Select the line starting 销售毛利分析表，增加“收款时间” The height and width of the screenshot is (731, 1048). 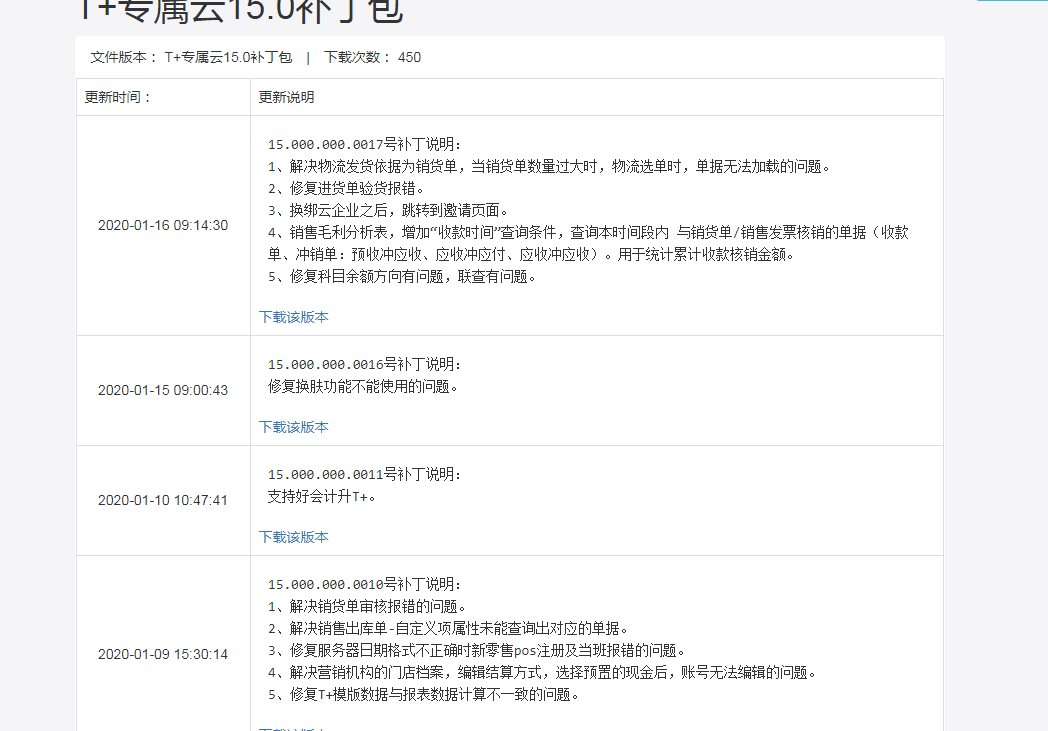[588, 233]
